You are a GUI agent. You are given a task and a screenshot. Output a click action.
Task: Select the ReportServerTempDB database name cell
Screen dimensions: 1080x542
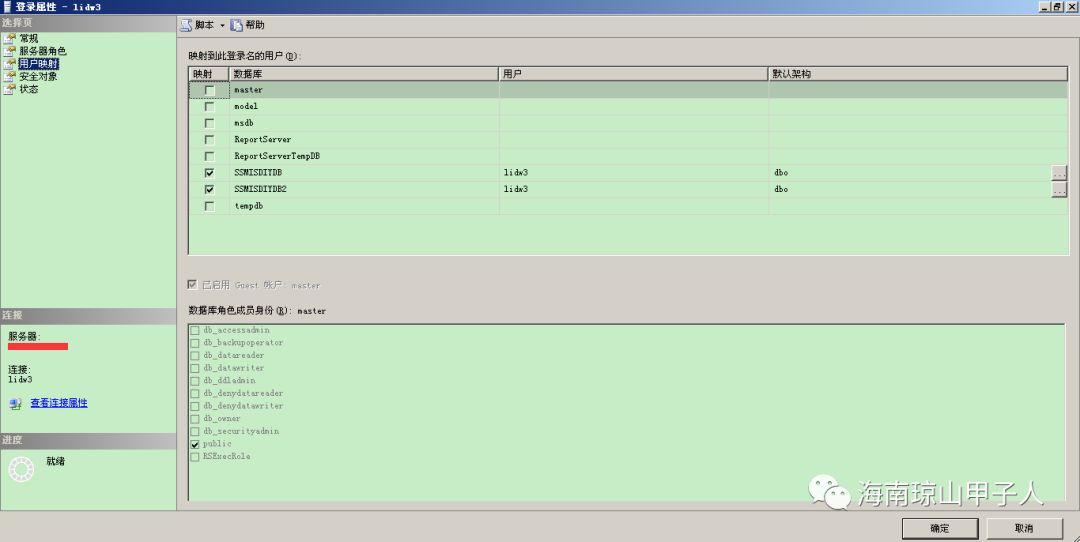(364, 156)
